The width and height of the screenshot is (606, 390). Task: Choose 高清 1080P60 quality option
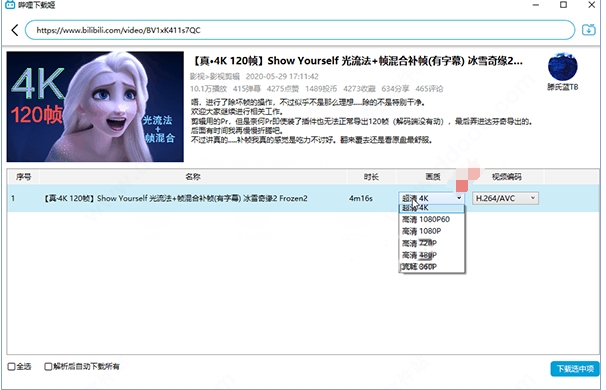click(431, 219)
